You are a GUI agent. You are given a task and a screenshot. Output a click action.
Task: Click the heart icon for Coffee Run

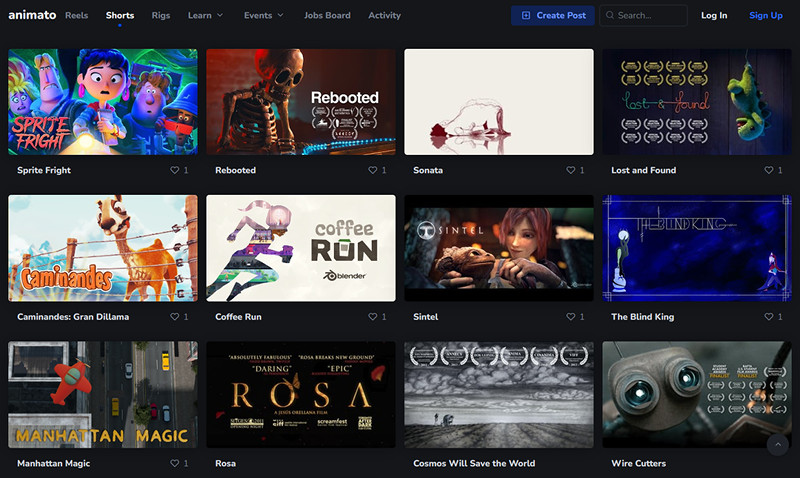click(x=372, y=317)
